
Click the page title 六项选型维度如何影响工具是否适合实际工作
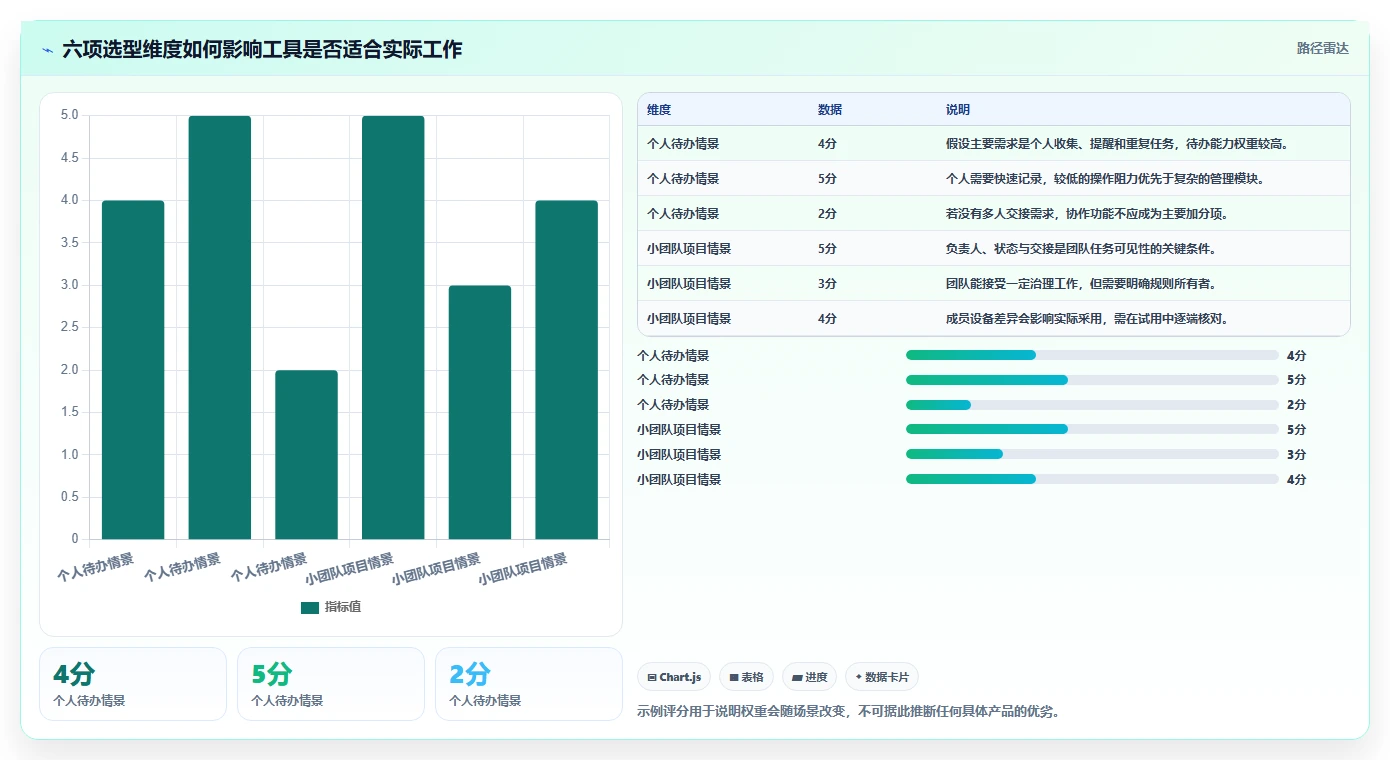coord(262,49)
